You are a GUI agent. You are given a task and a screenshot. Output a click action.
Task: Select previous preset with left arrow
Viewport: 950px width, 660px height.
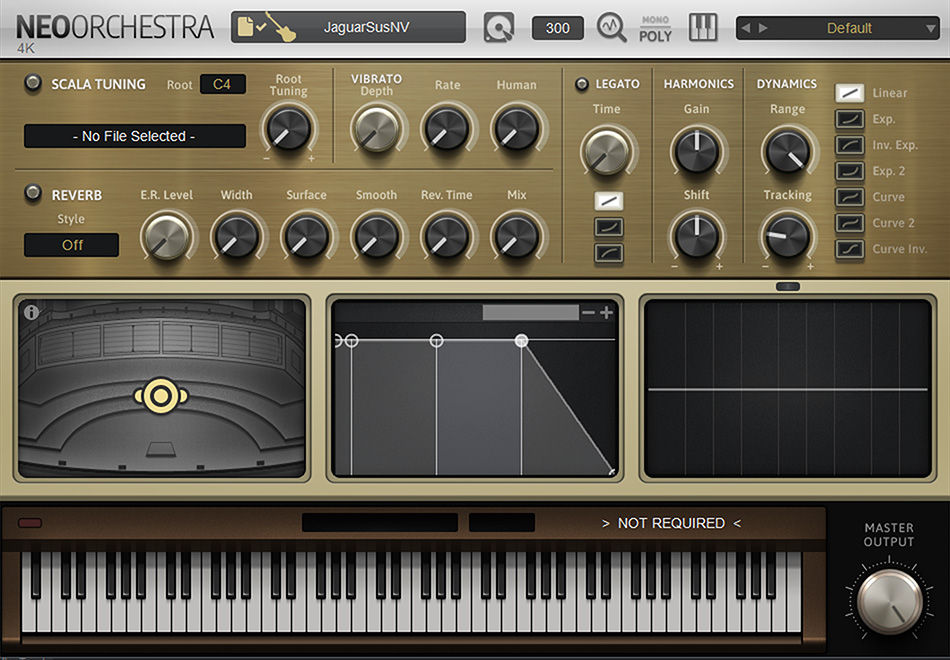746,28
